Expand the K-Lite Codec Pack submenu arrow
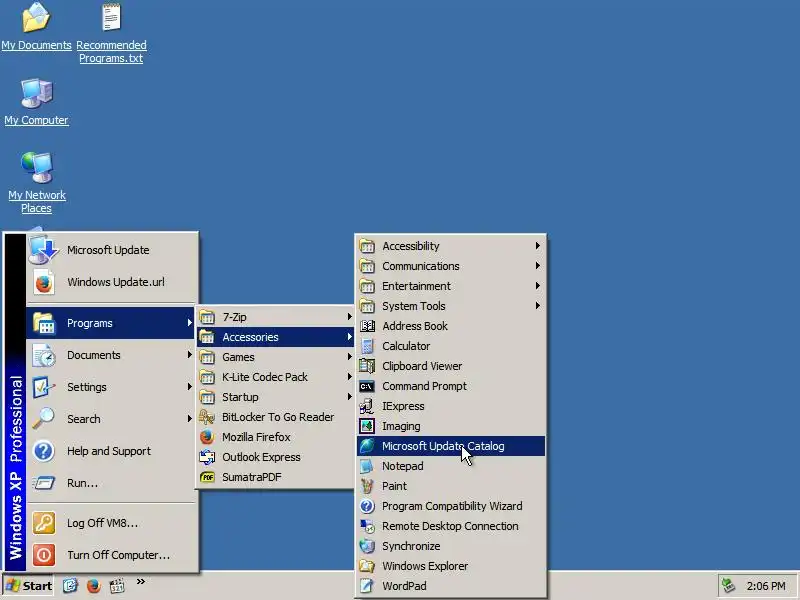800x600 pixels. 349,377
